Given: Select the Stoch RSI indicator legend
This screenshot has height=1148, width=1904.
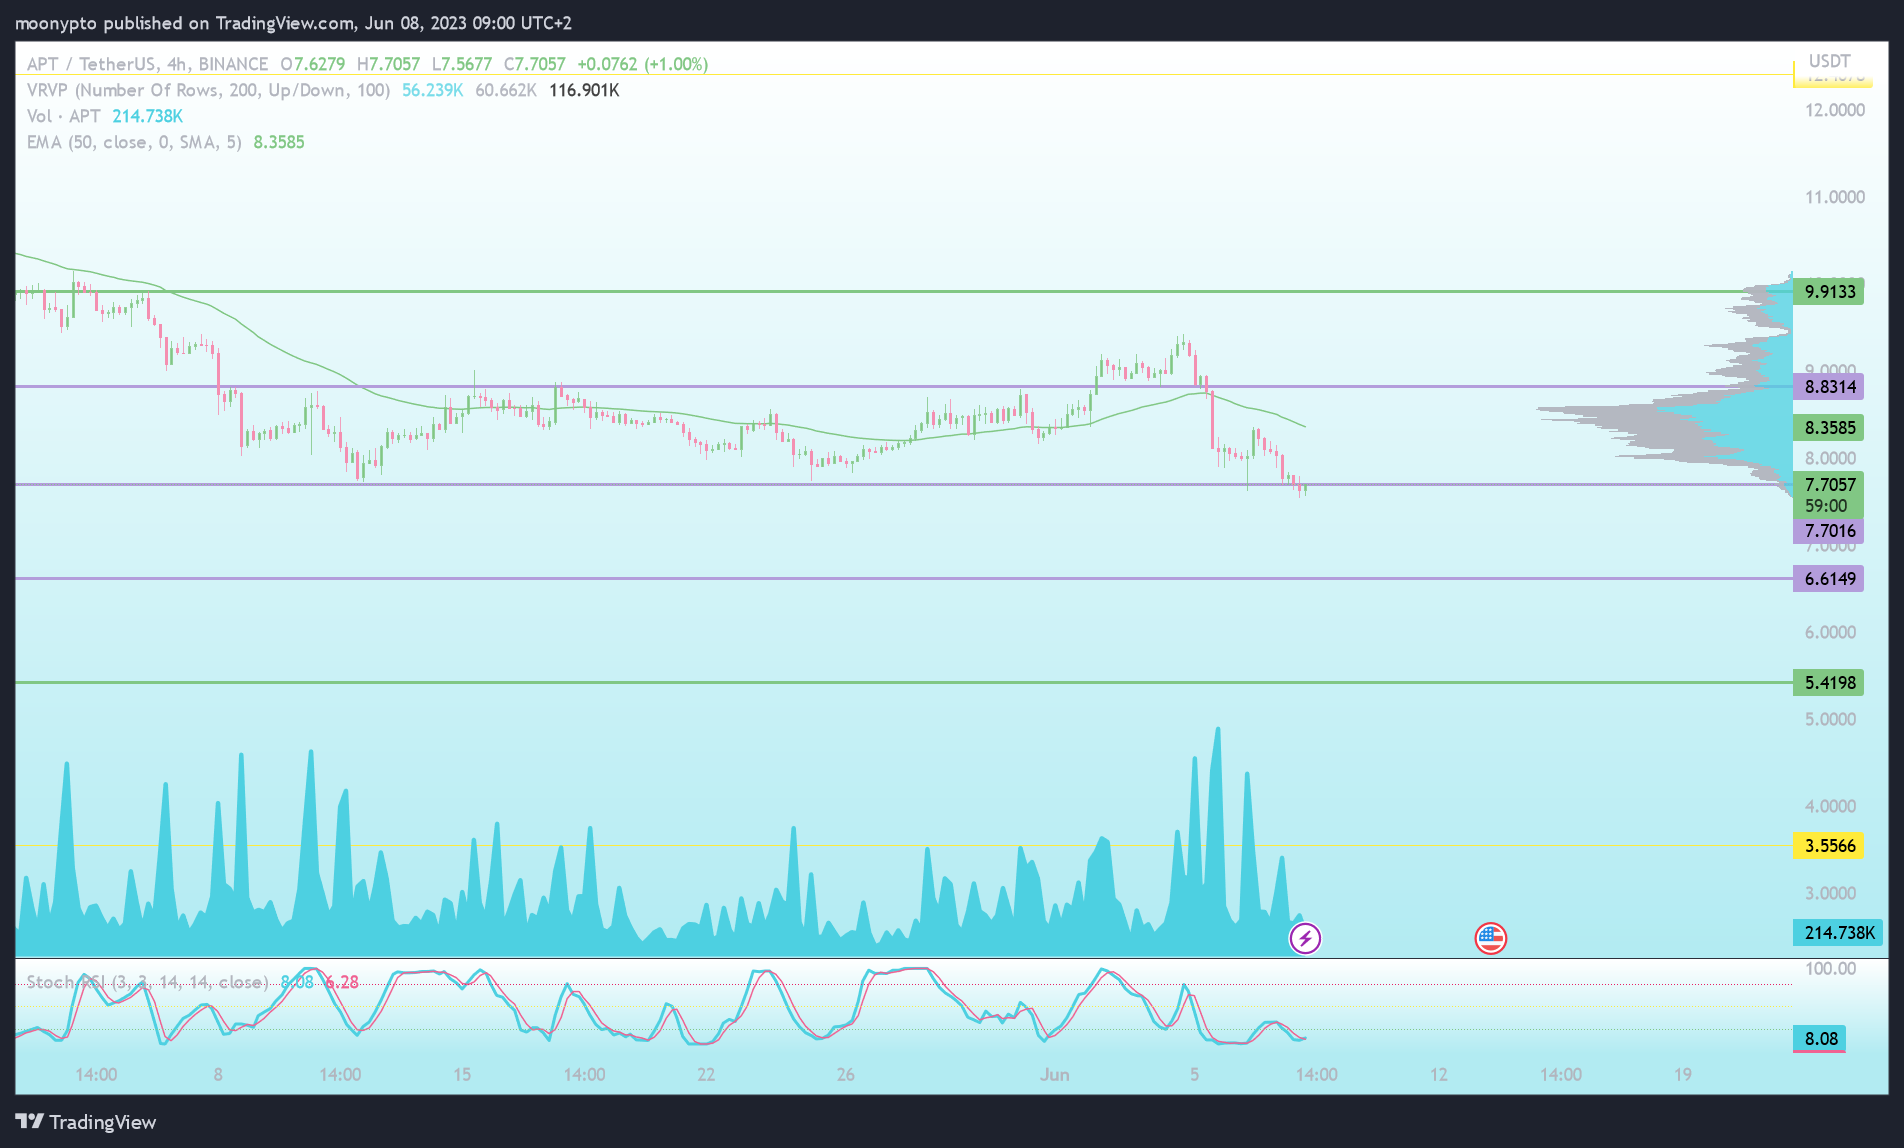Looking at the screenshot, I should click(x=147, y=982).
